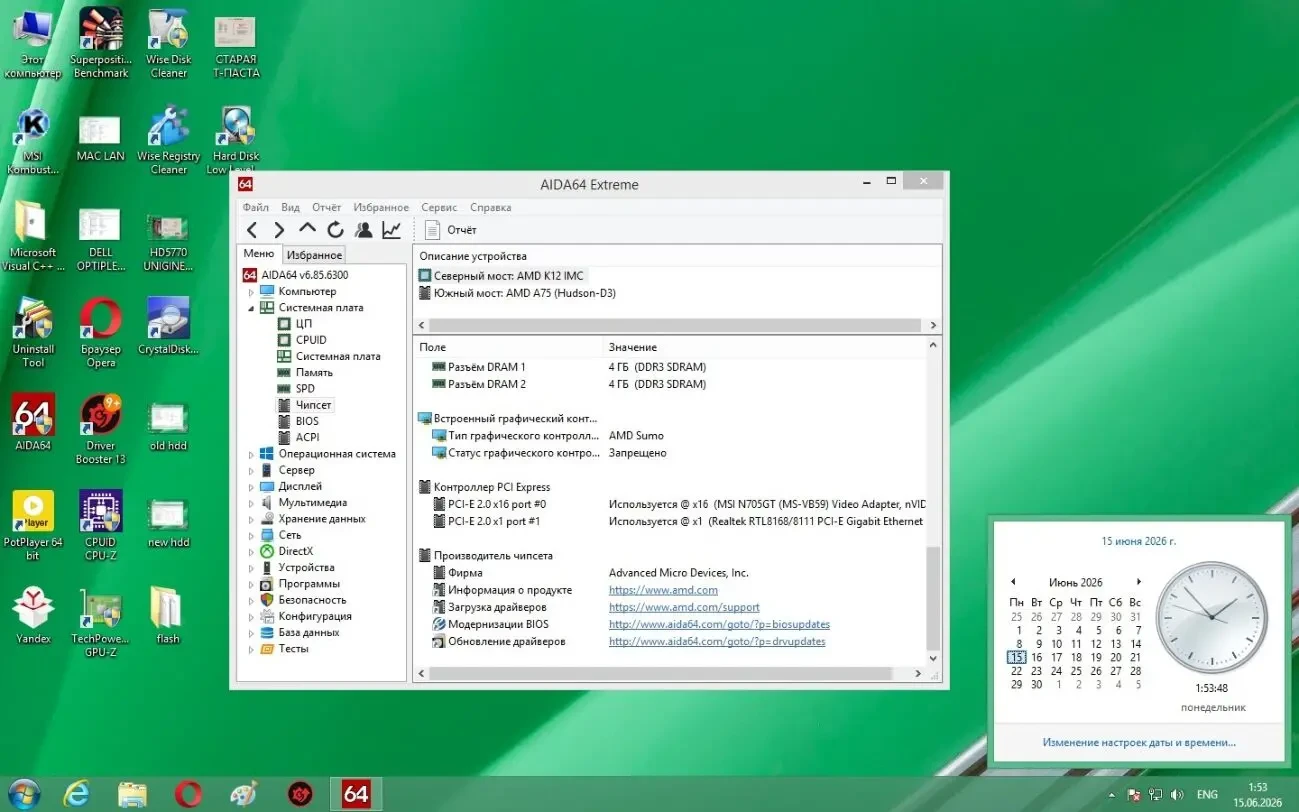Click the Безопасность shield icon
Screen dimensions: 1299x812
click(267, 600)
